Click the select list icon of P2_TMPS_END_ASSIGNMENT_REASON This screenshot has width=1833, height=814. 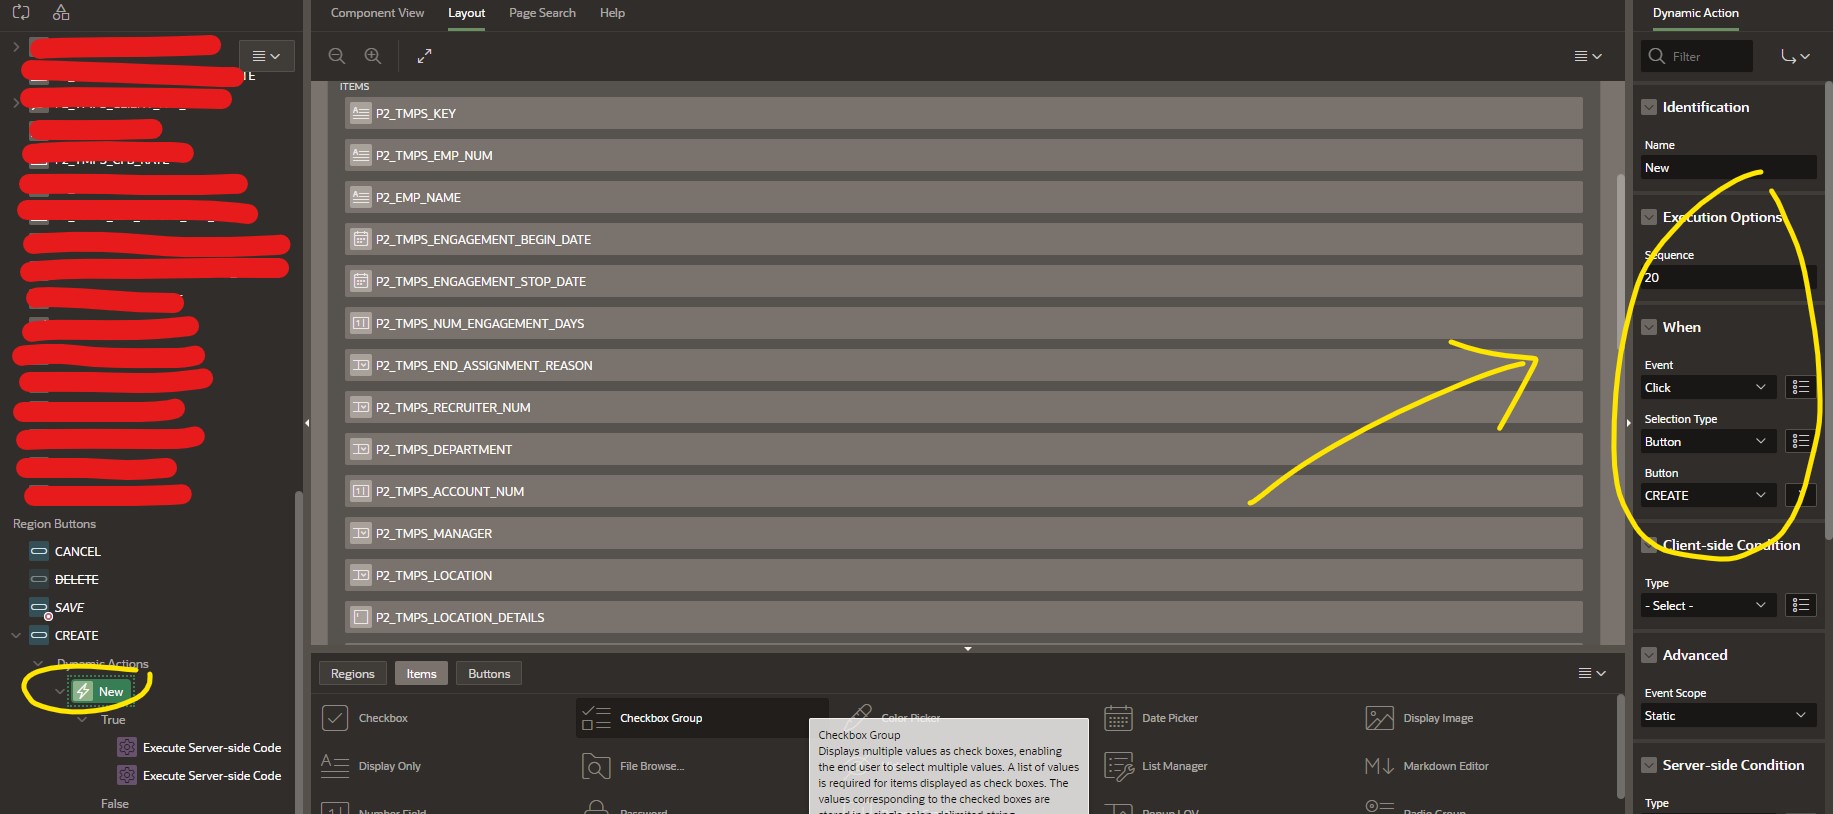[361, 365]
